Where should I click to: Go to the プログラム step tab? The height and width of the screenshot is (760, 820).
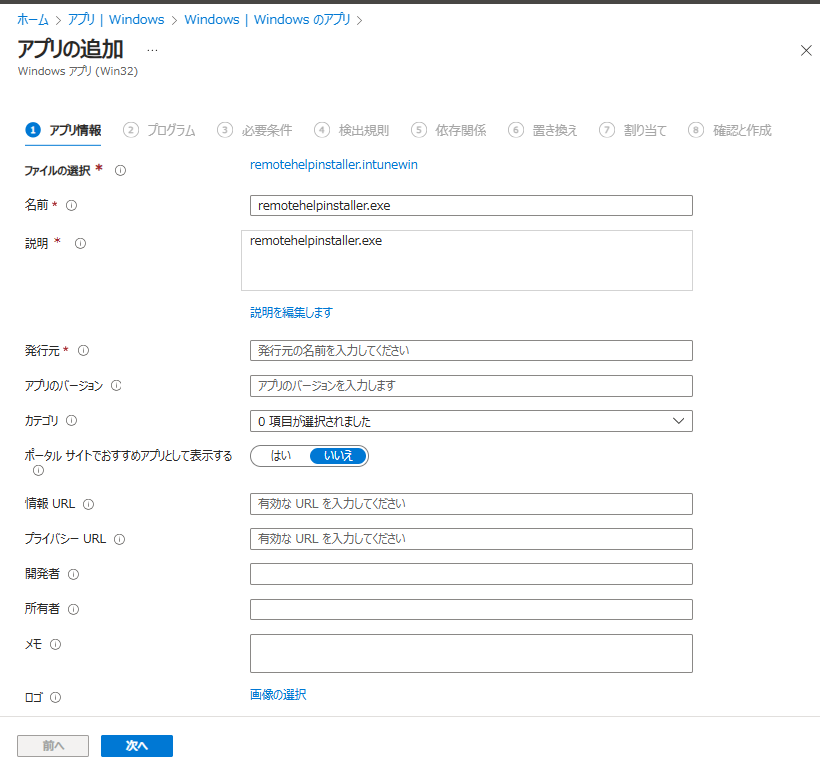159,130
